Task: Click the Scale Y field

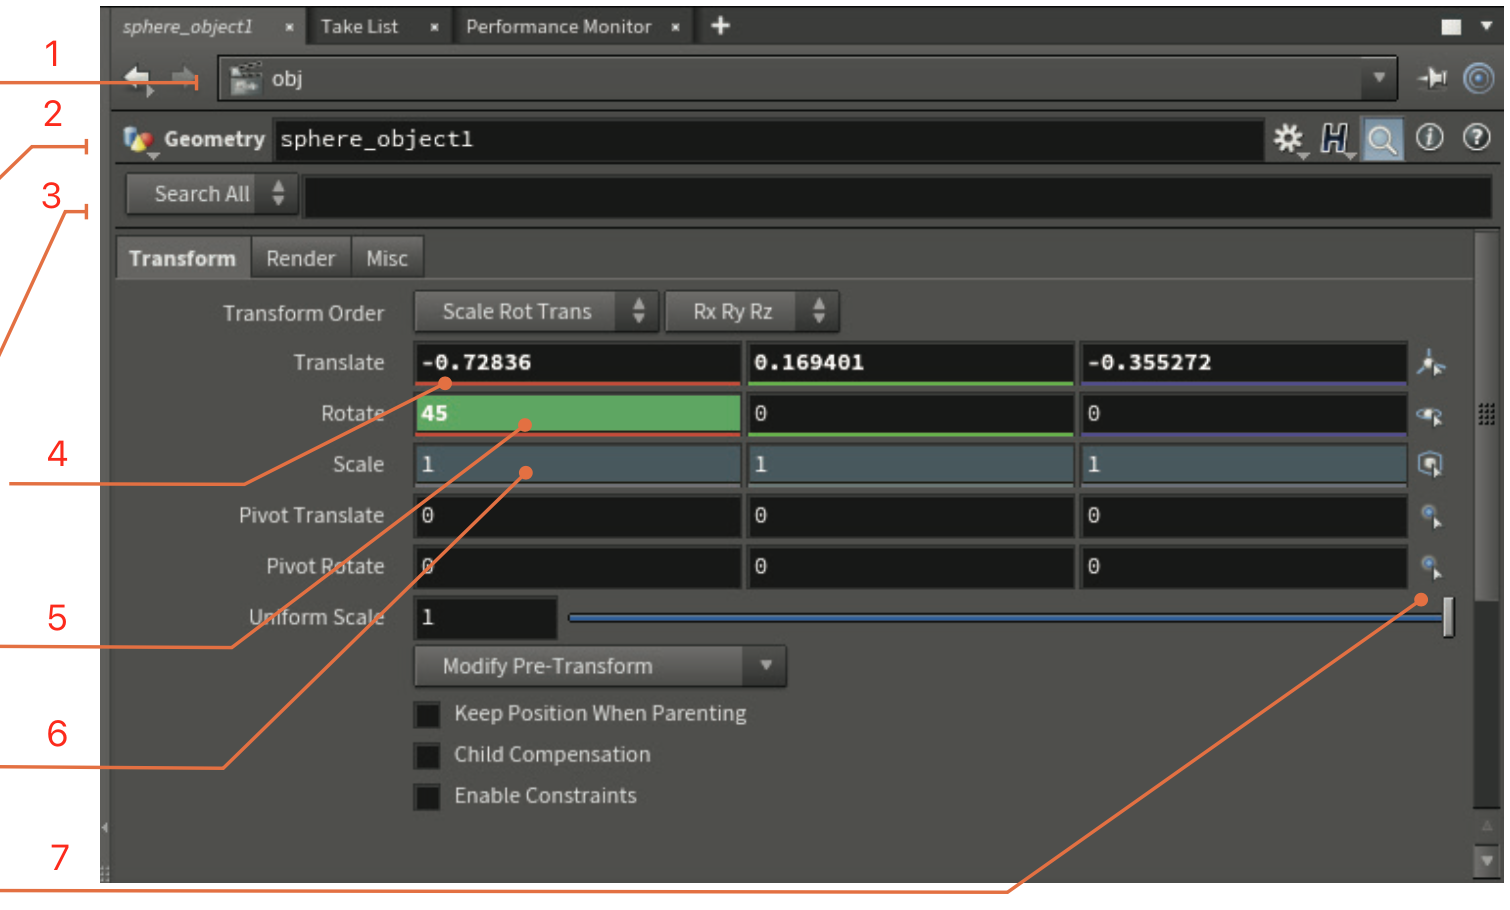Action: (x=911, y=465)
